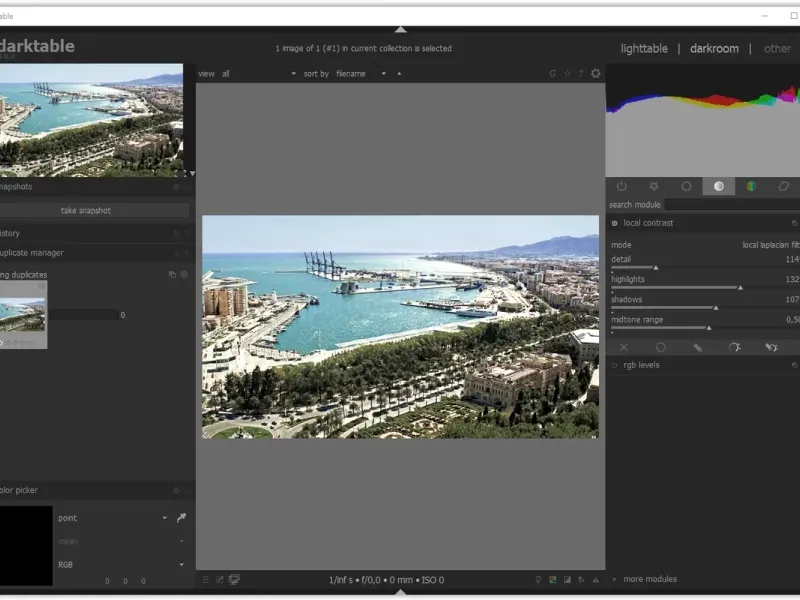The height and width of the screenshot is (600, 800).
Task: Toggle image grouping G icon
Action: [x=553, y=73]
